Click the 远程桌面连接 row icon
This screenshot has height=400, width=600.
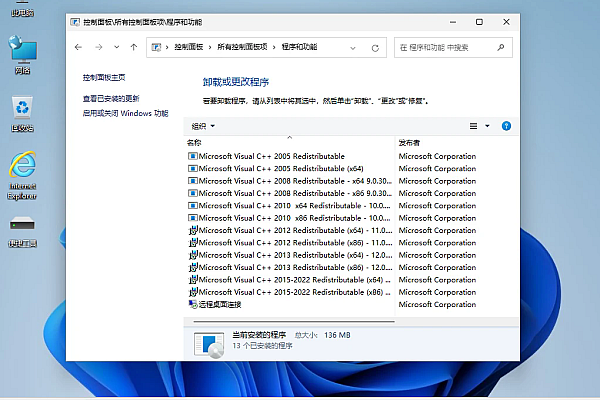coord(193,304)
